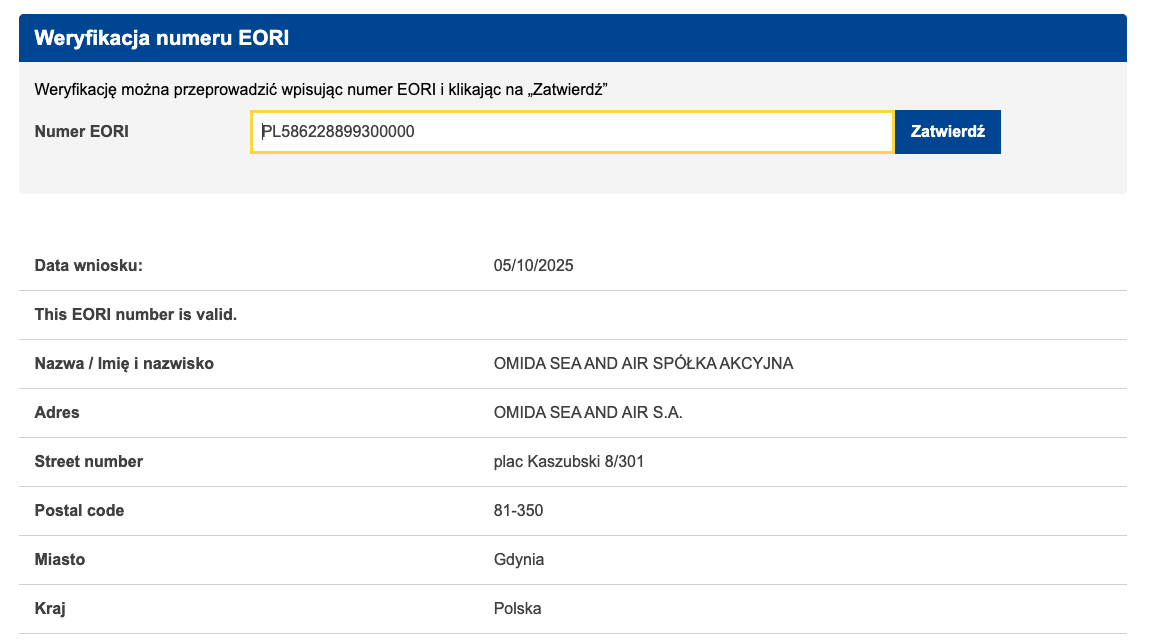Screen dimensions: 1150x644
Task: Click the instruction text about clicking Zatwierdź
Action: tap(321, 89)
